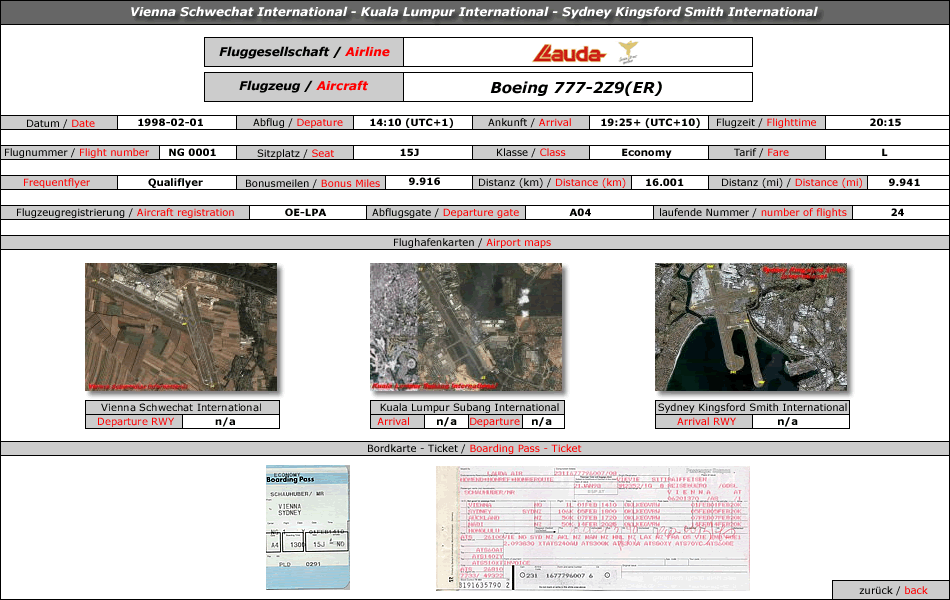
Task: Click the Distanz (mi) / Distance (mi) label
Action: [788, 182]
